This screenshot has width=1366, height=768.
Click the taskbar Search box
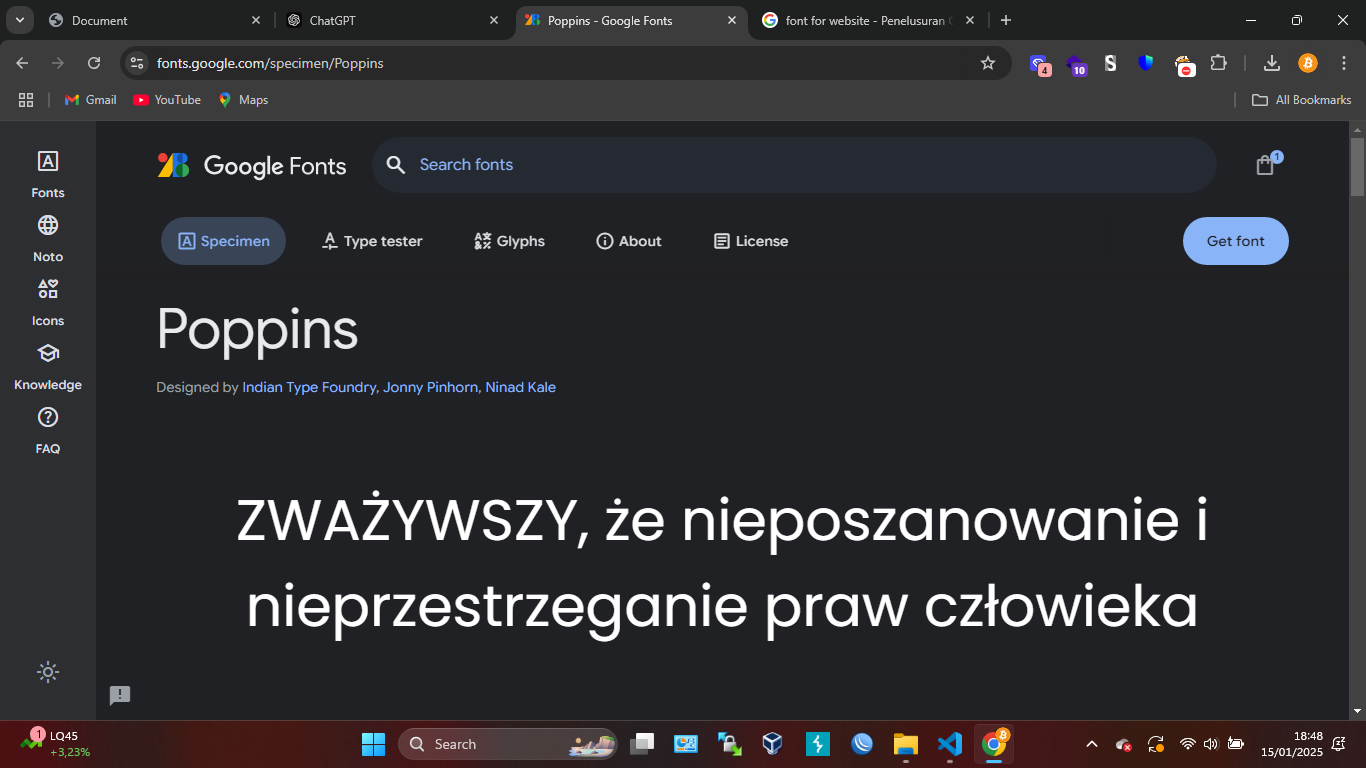coord(508,744)
